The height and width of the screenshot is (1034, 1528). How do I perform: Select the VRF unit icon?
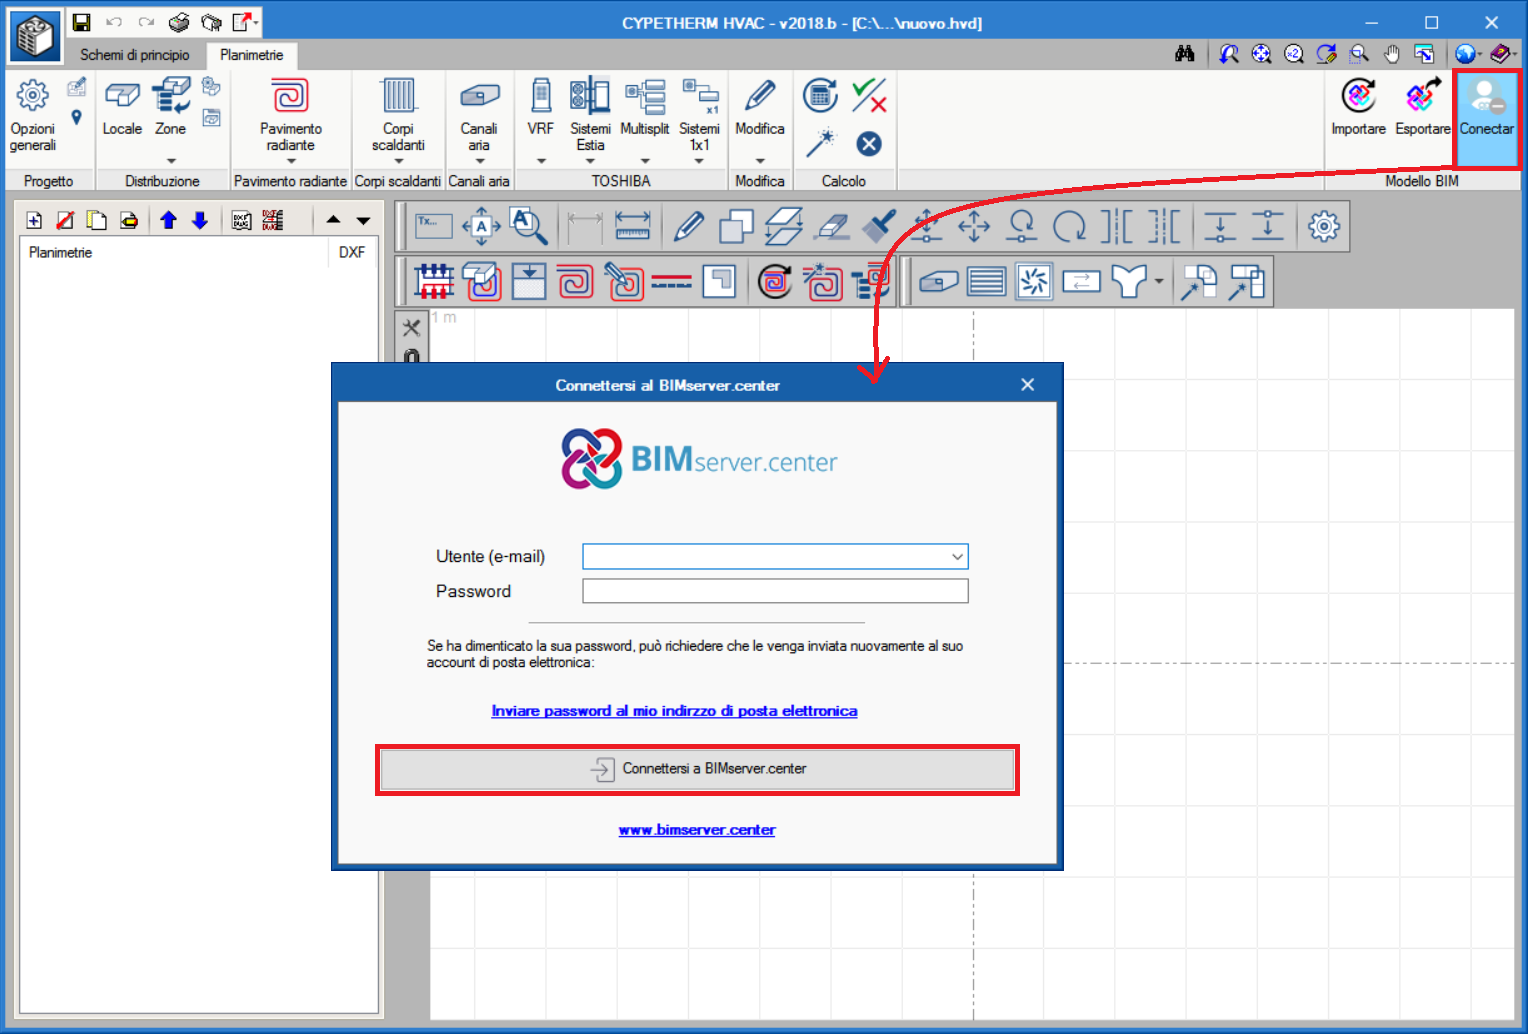tap(541, 96)
